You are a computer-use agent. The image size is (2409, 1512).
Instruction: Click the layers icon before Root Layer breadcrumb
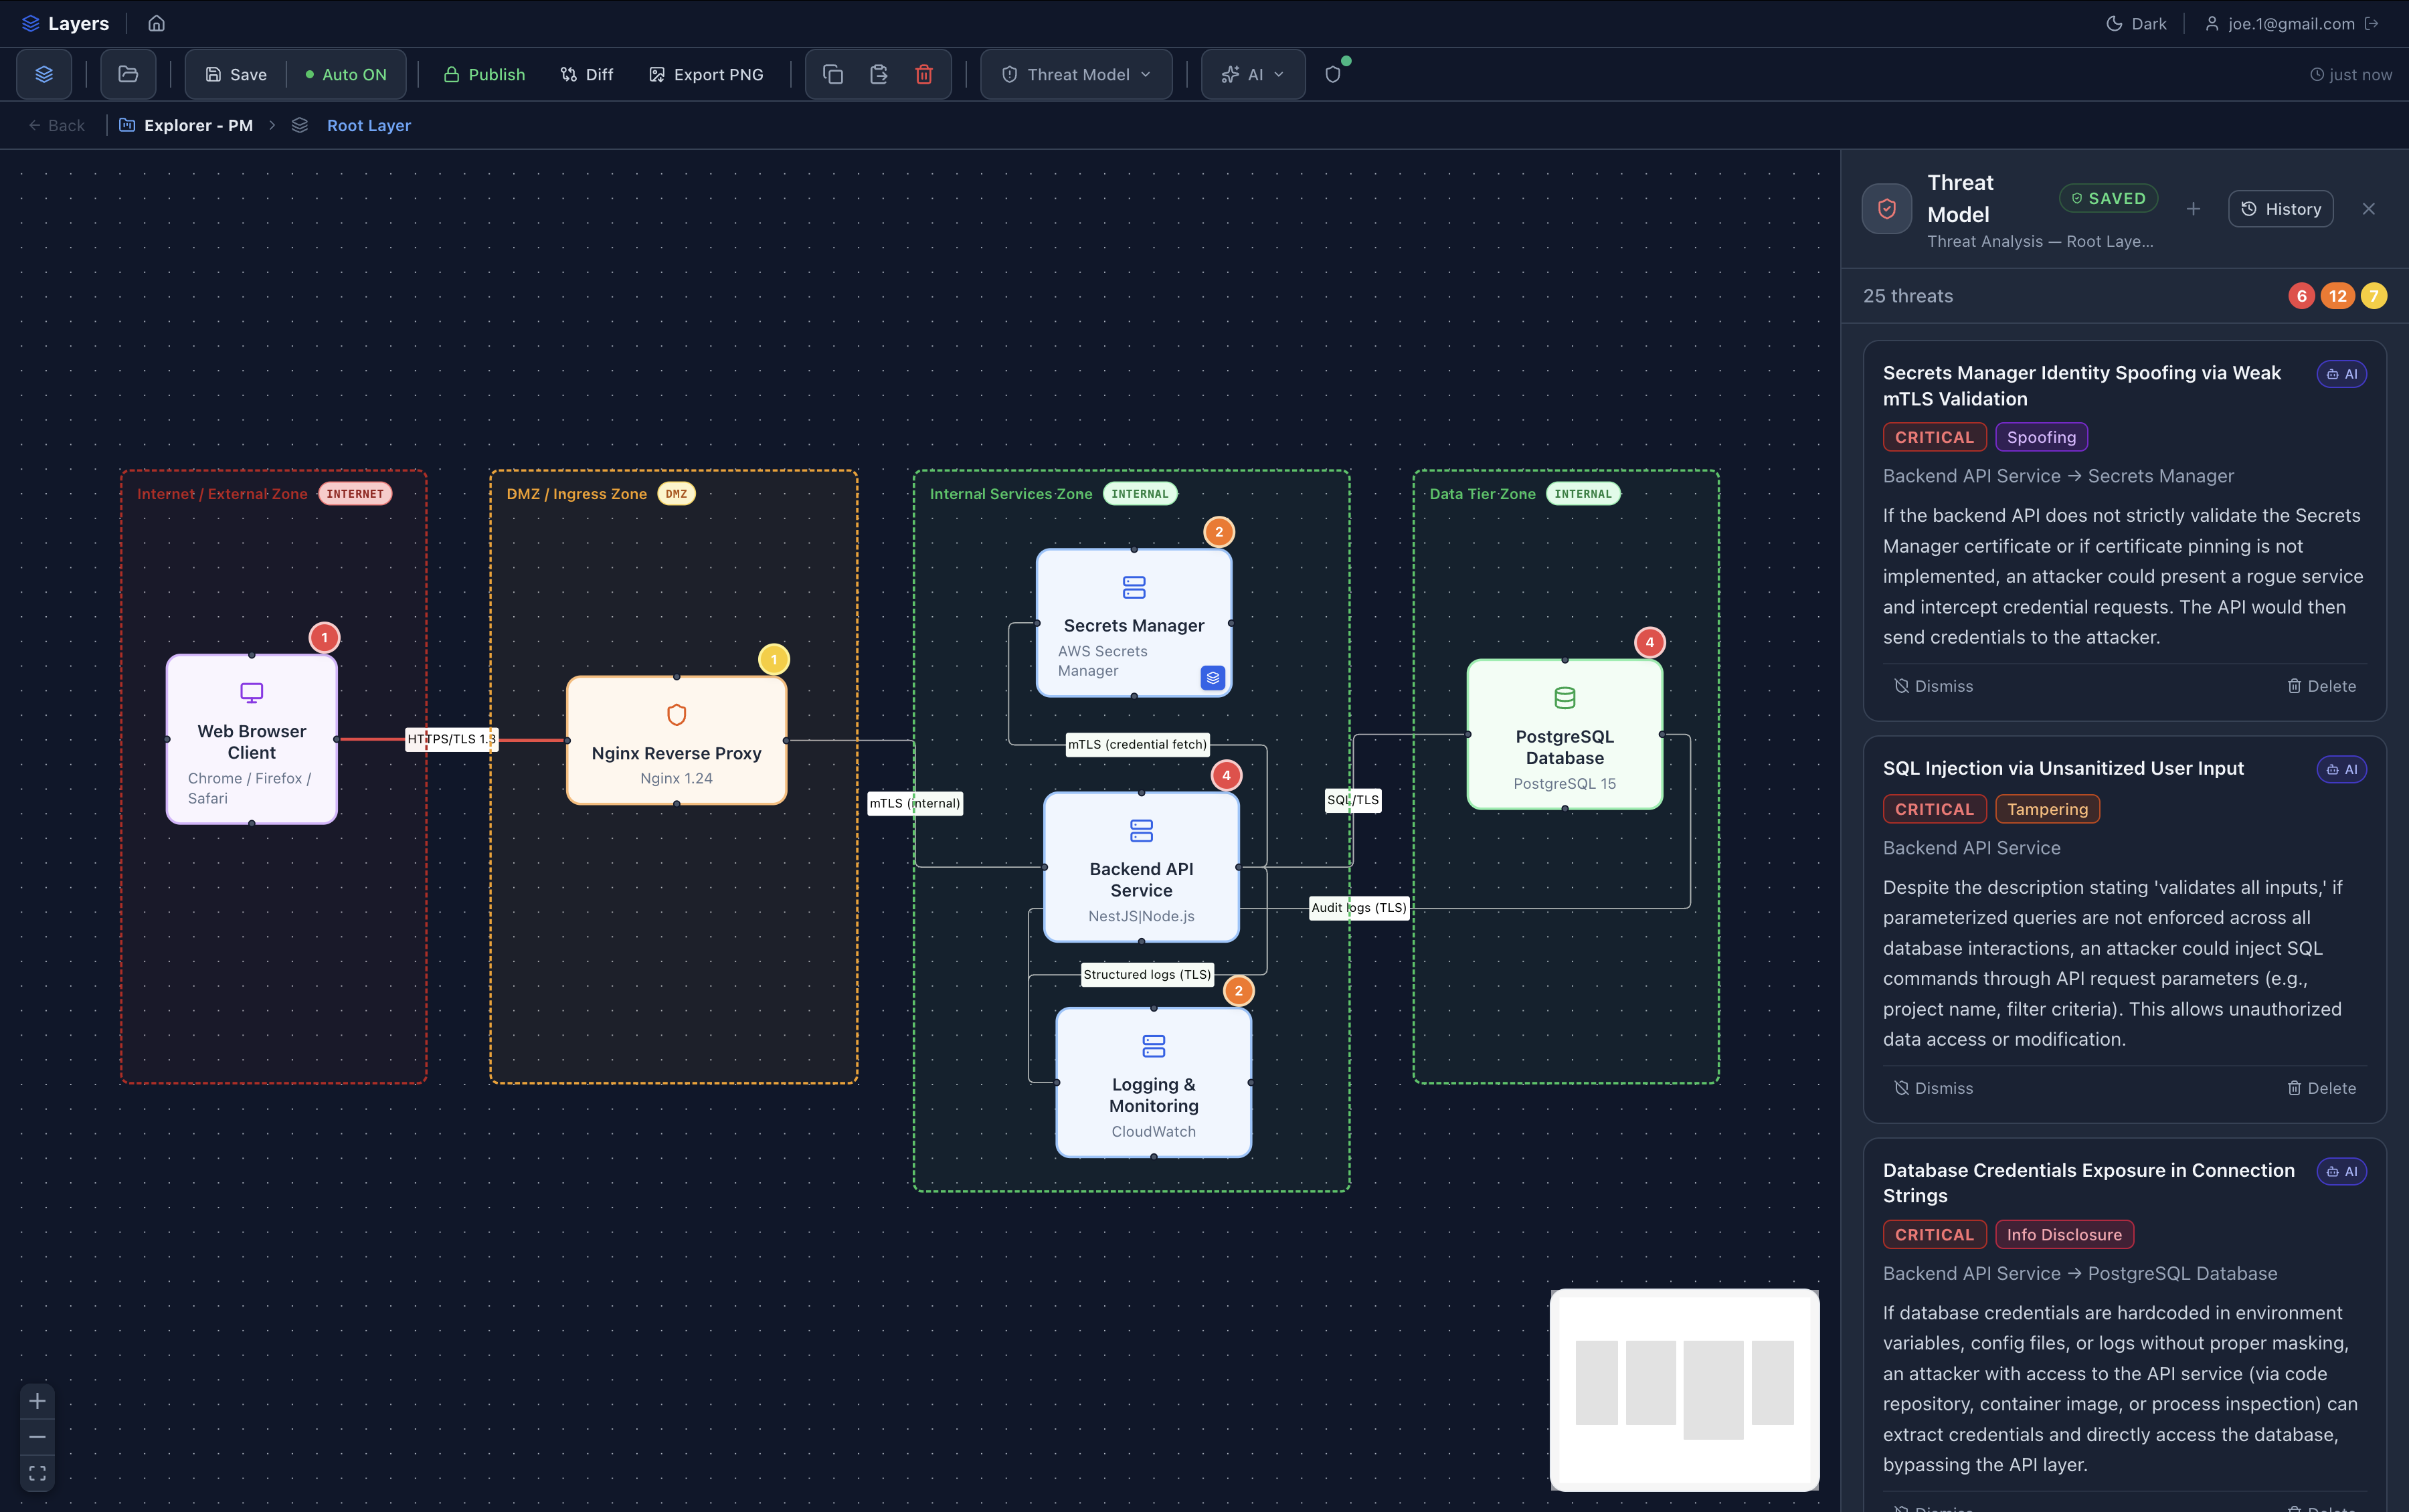pos(300,125)
